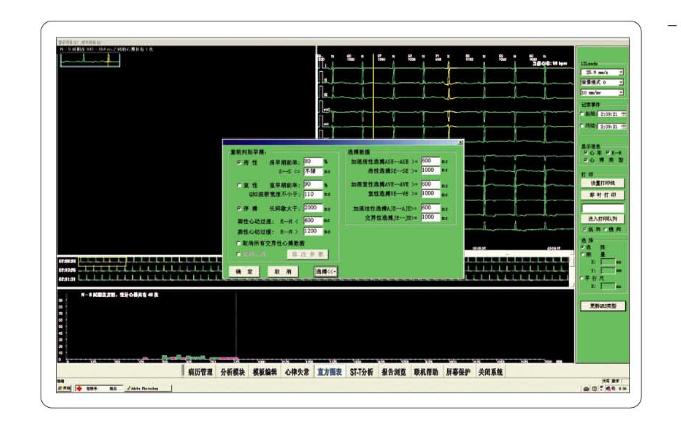The width and height of the screenshot is (681, 439).
Task: Open the 病历管理 tab
Action: point(200,372)
